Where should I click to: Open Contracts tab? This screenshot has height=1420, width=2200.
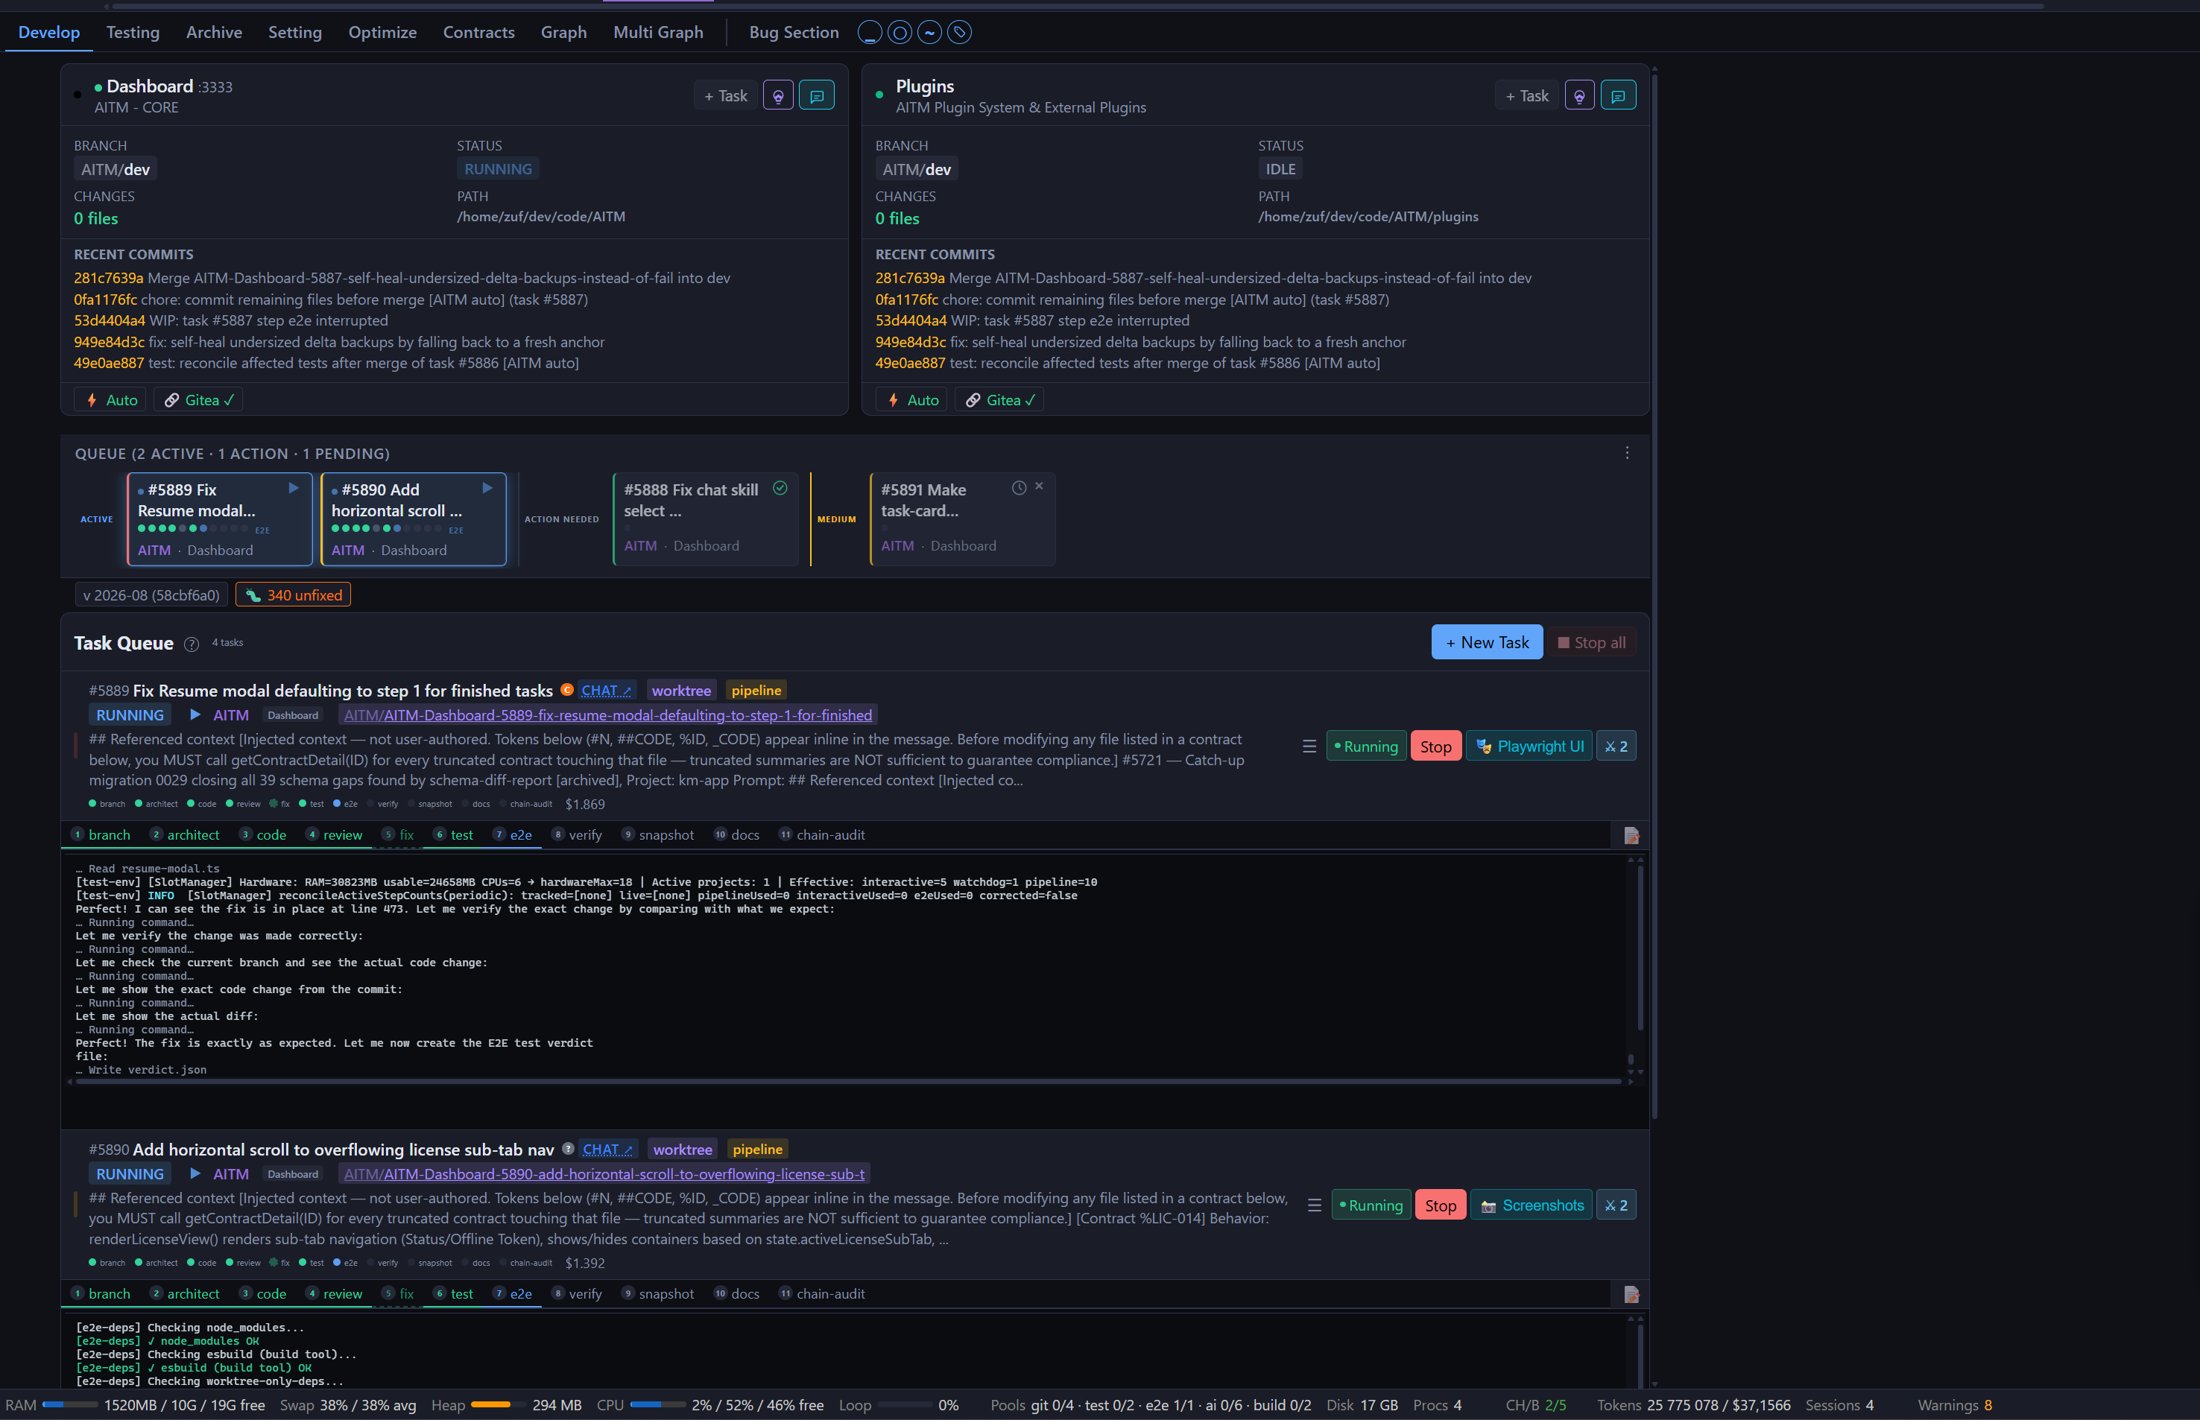(x=479, y=32)
